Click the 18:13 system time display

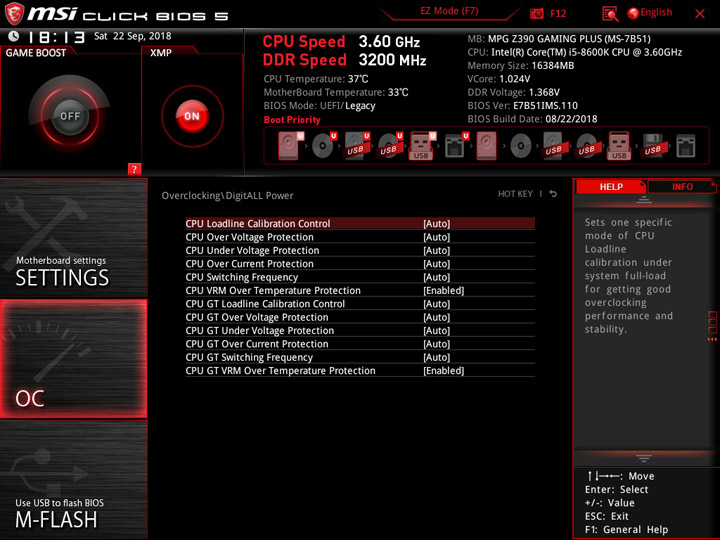tap(56, 37)
